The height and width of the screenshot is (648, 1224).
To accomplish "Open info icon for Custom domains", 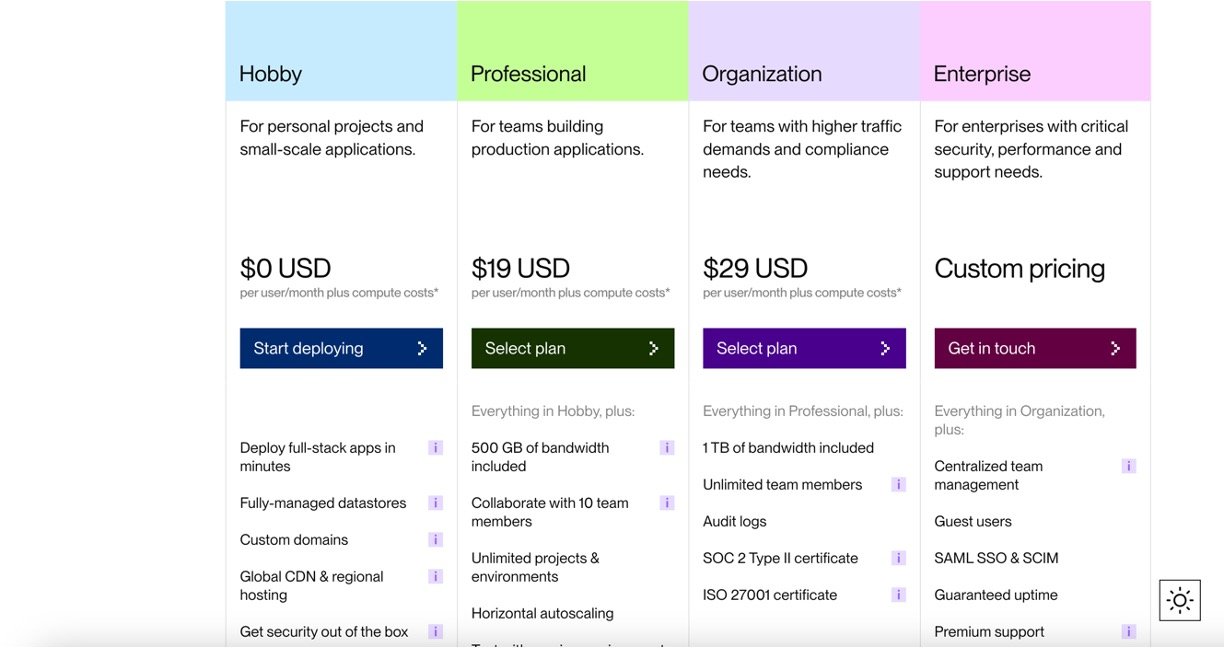I will click(435, 540).
